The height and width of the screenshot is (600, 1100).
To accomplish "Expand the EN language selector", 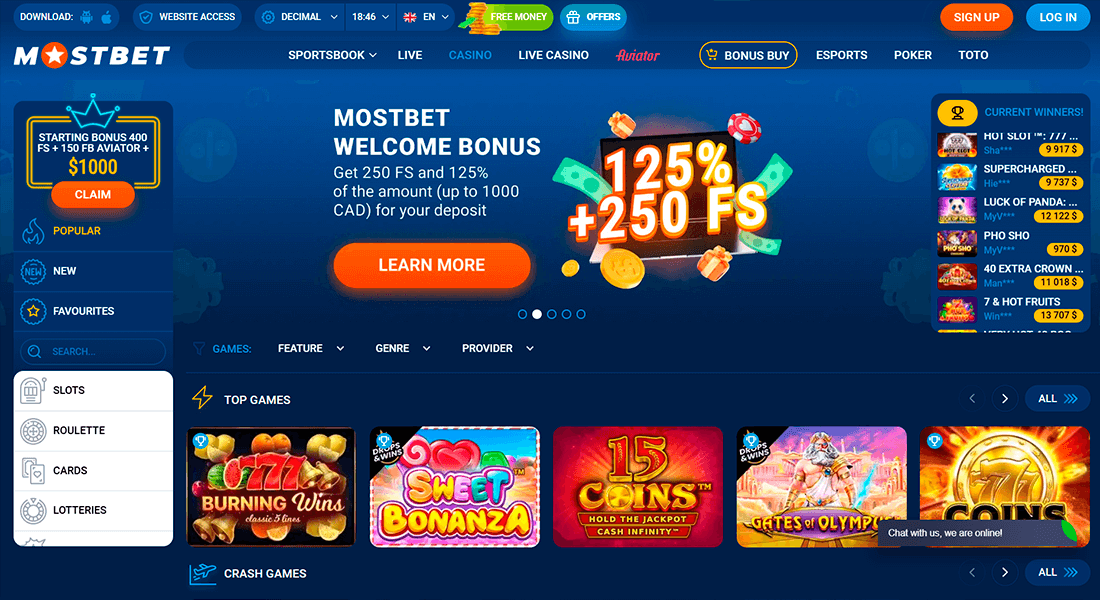I will coord(426,17).
